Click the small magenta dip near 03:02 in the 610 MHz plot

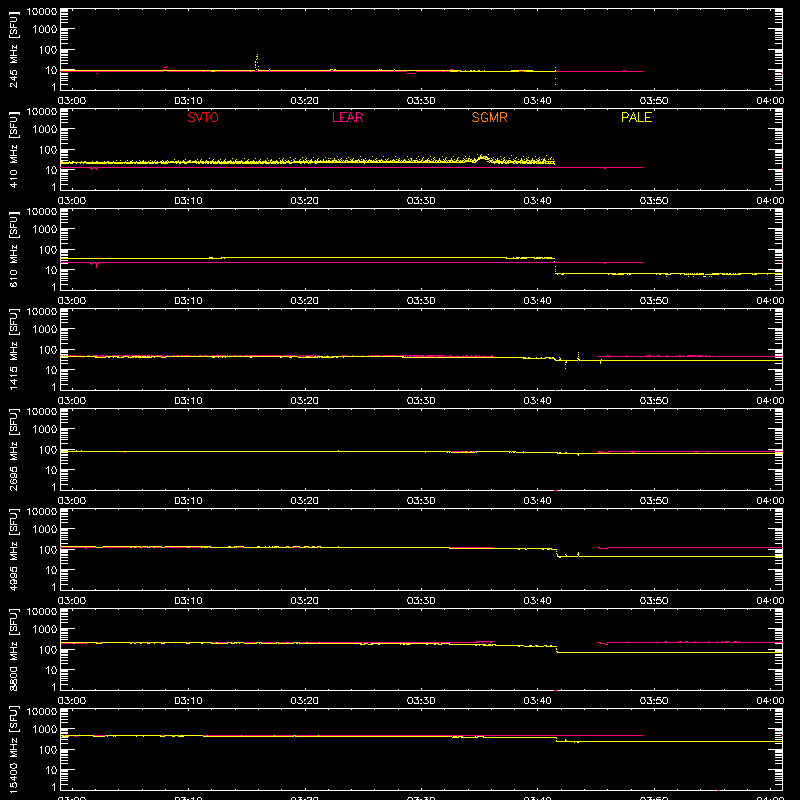(x=94, y=264)
